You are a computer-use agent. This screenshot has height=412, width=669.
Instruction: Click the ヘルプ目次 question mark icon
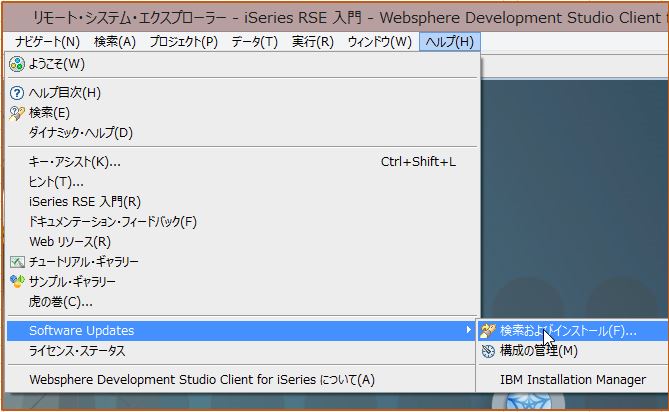coord(17,93)
